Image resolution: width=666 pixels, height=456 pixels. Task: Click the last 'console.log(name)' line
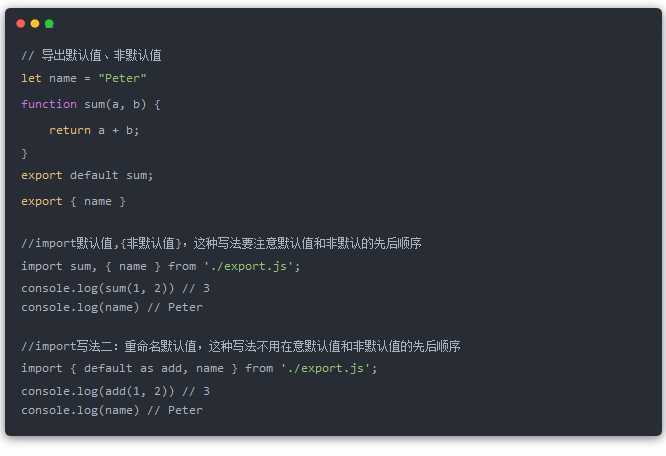111,410
